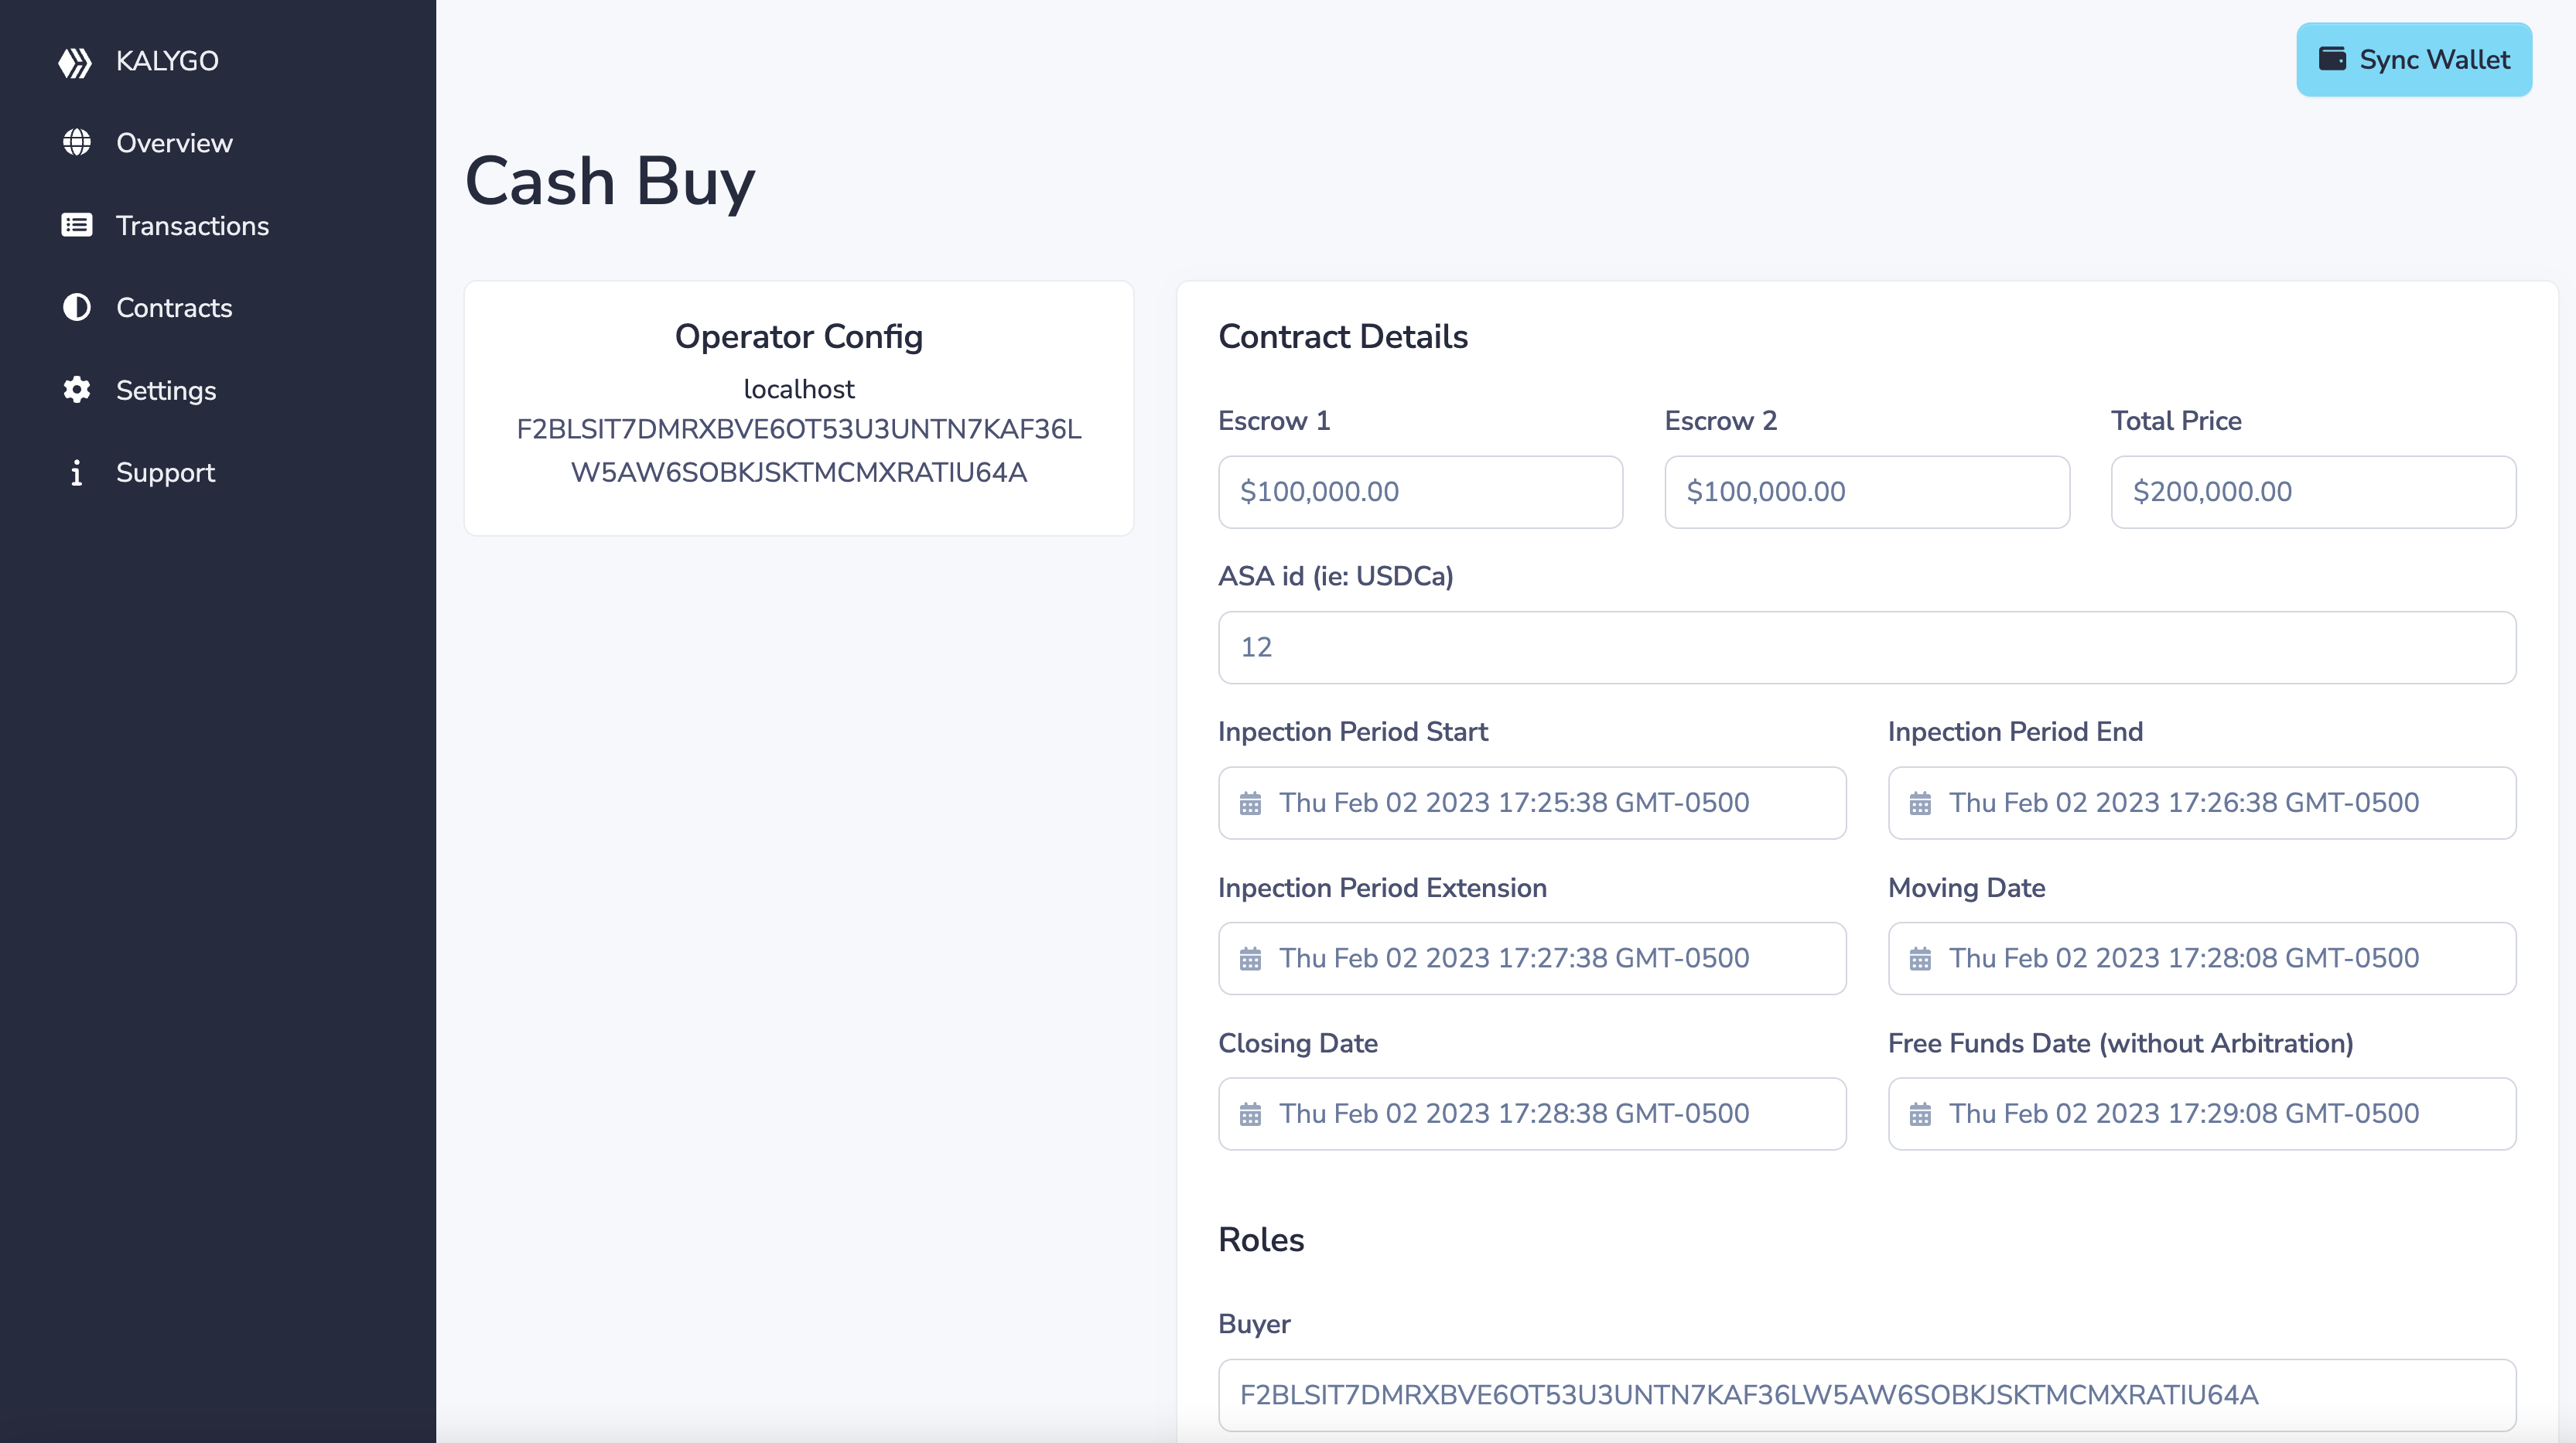
Task: Click the Transactions list icon
Action: pos(77,225)
